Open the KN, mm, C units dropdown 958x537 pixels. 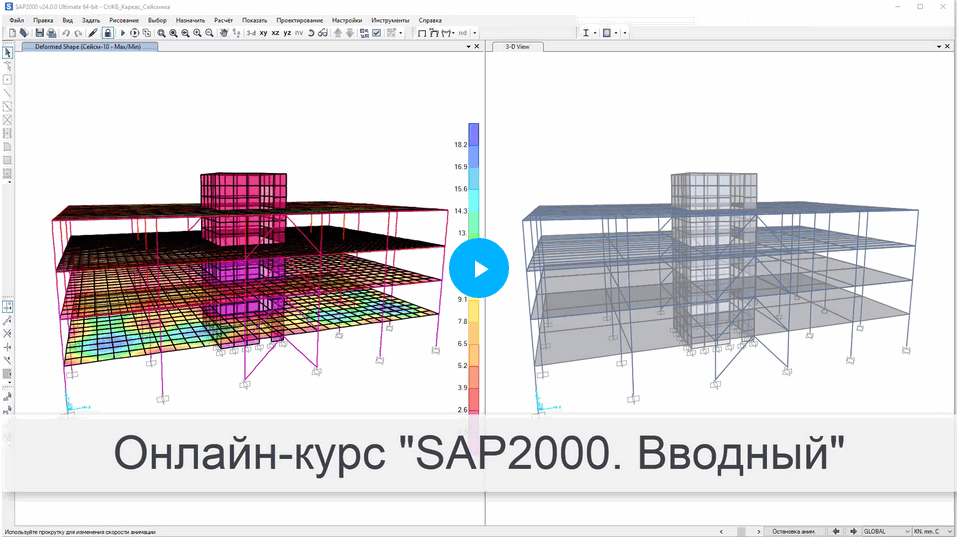tap(934, 531)
